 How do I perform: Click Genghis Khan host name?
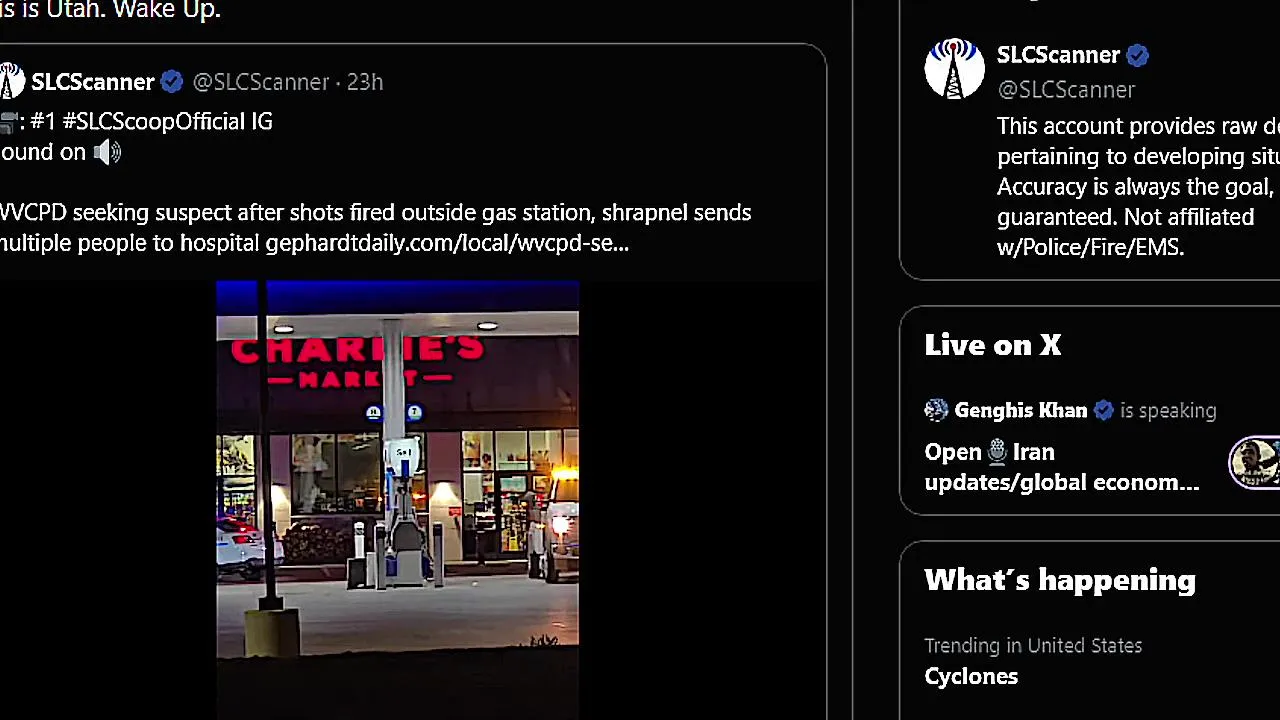1021,410
